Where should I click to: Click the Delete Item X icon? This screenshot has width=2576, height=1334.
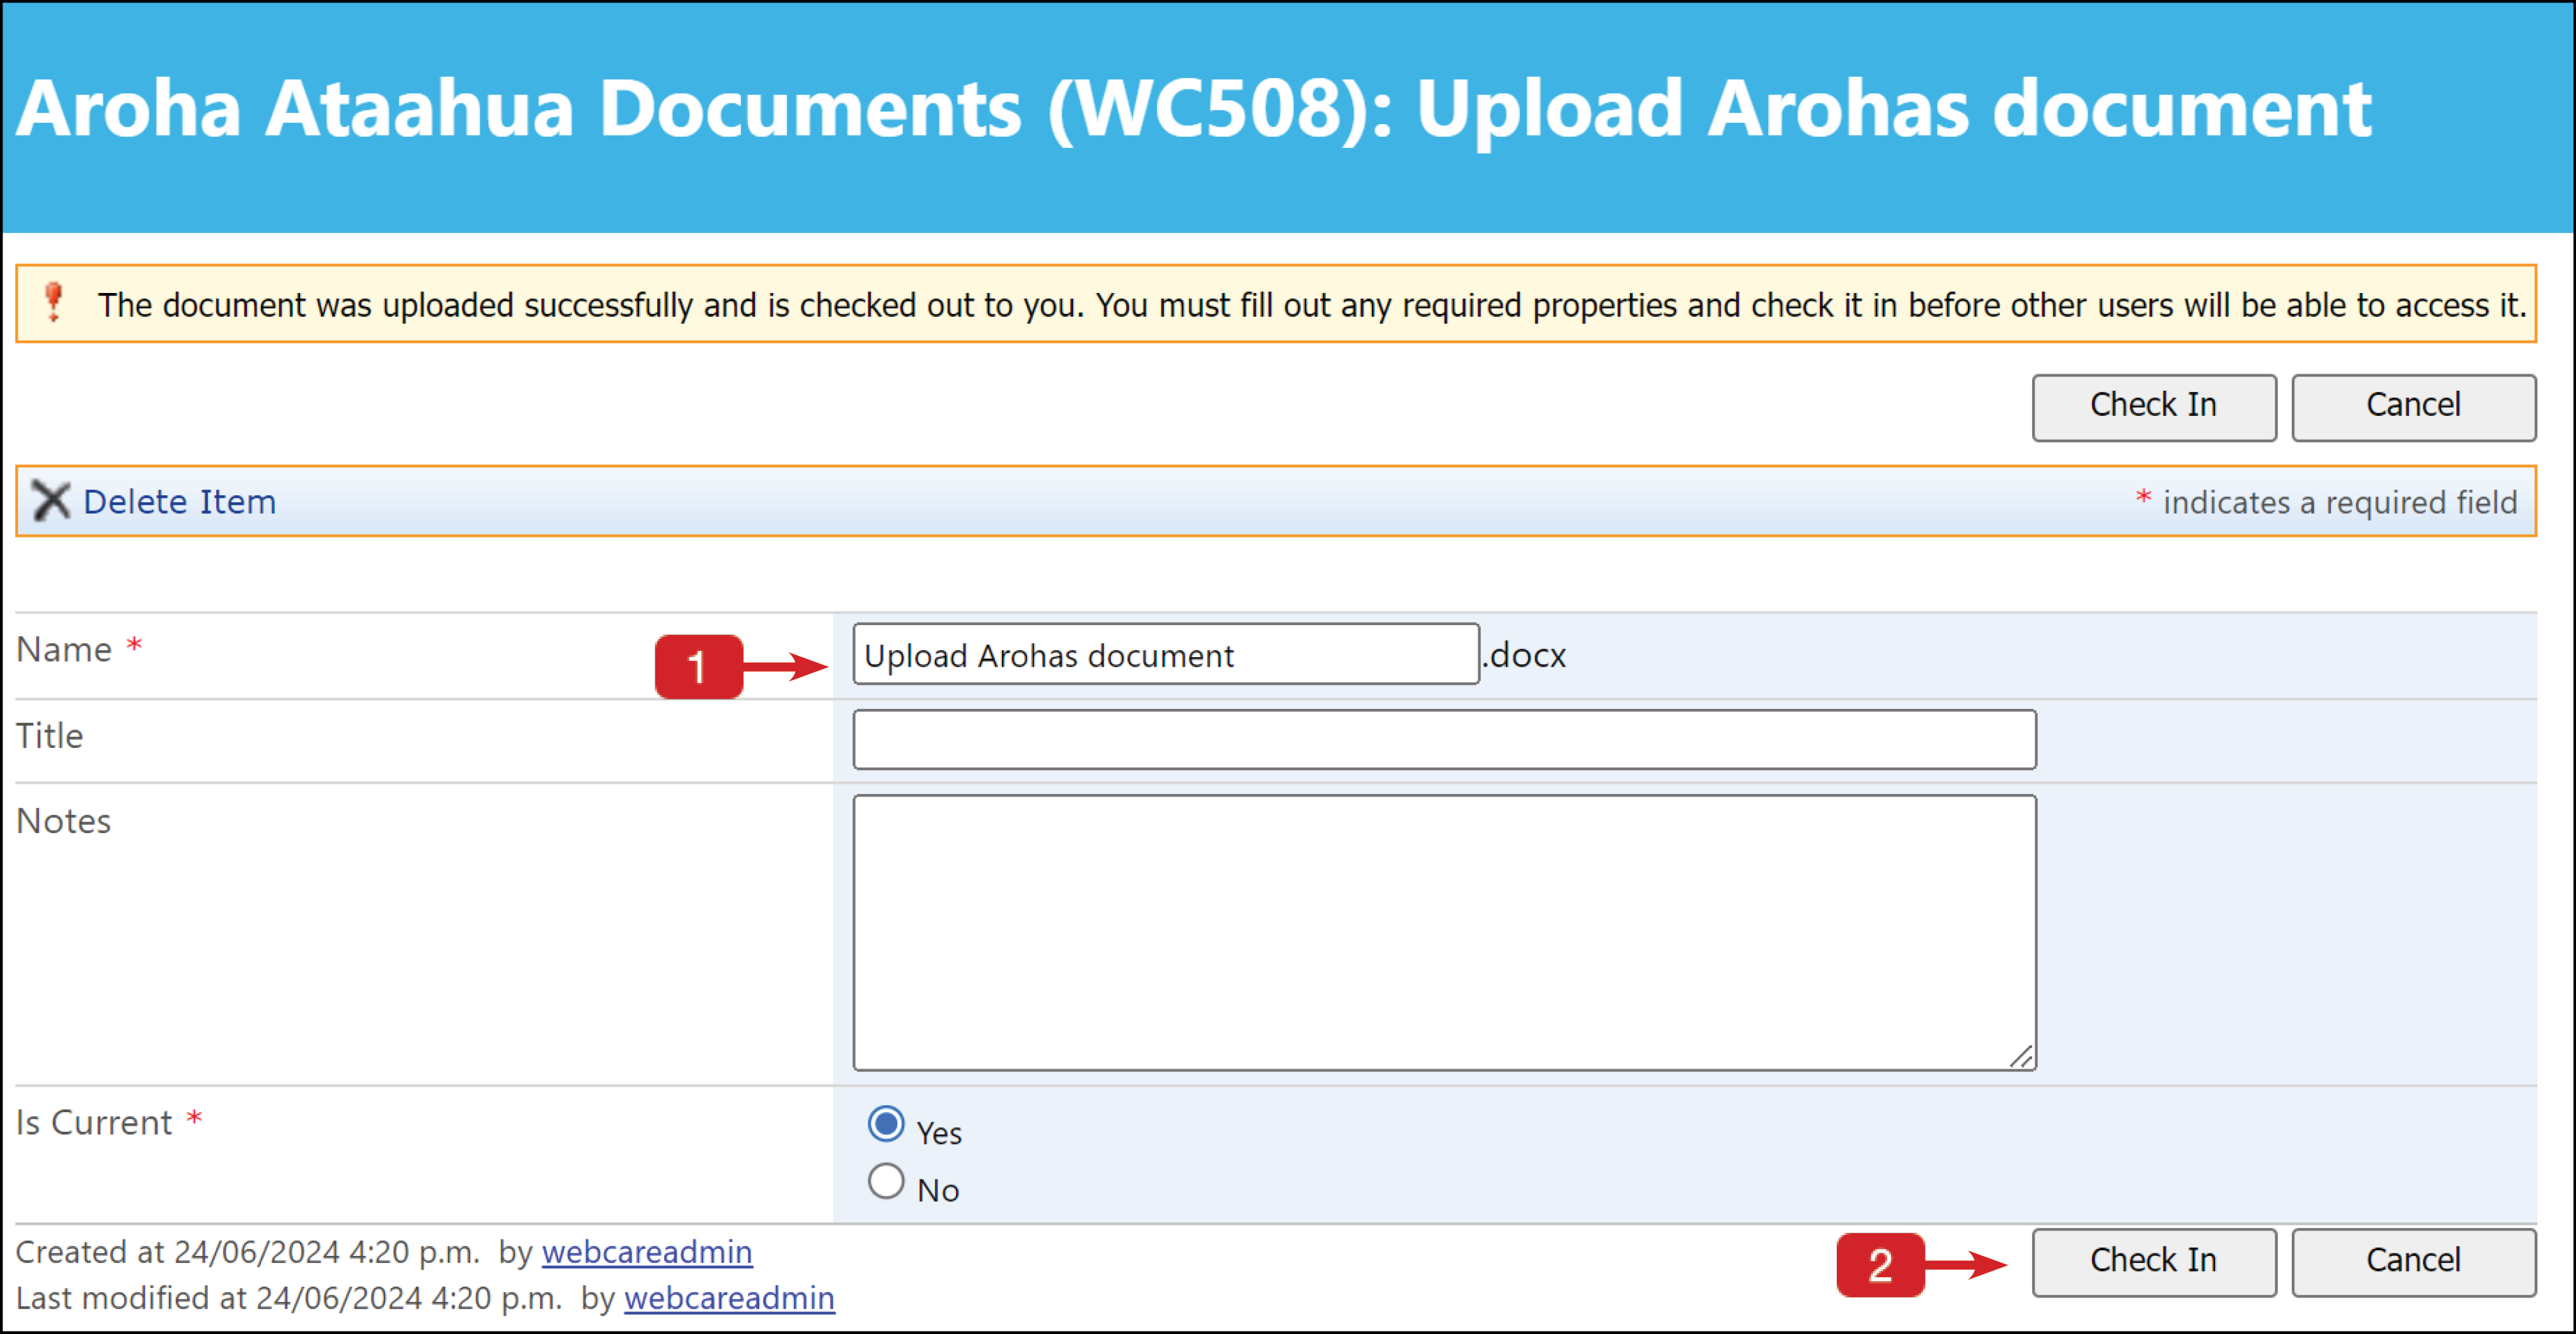50,501
